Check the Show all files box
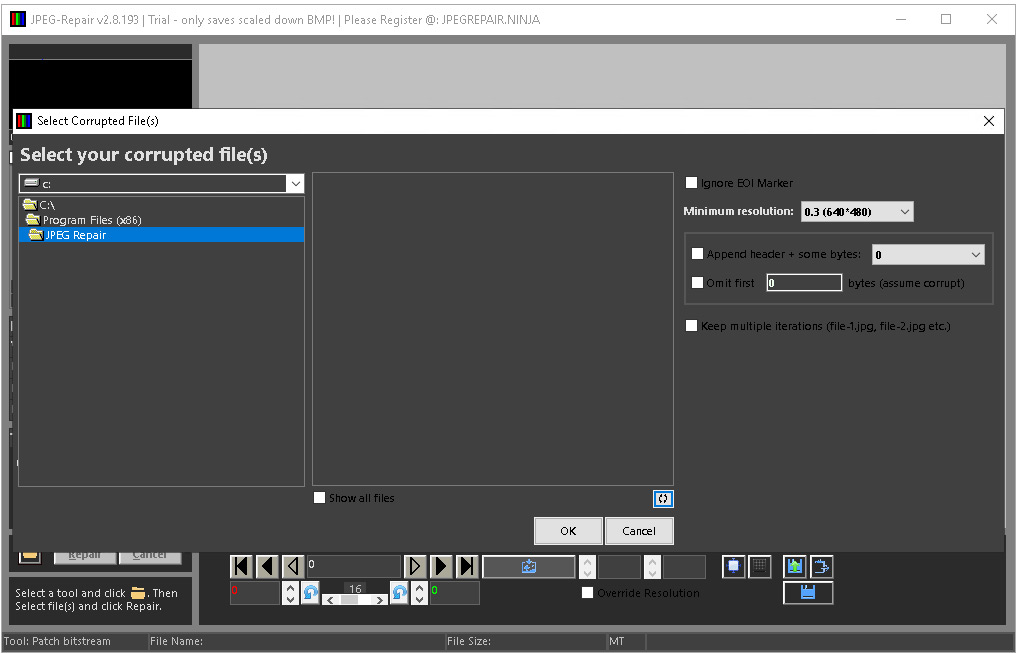Viewport: 1018px width, 653px height. click(x=319, y=498)
